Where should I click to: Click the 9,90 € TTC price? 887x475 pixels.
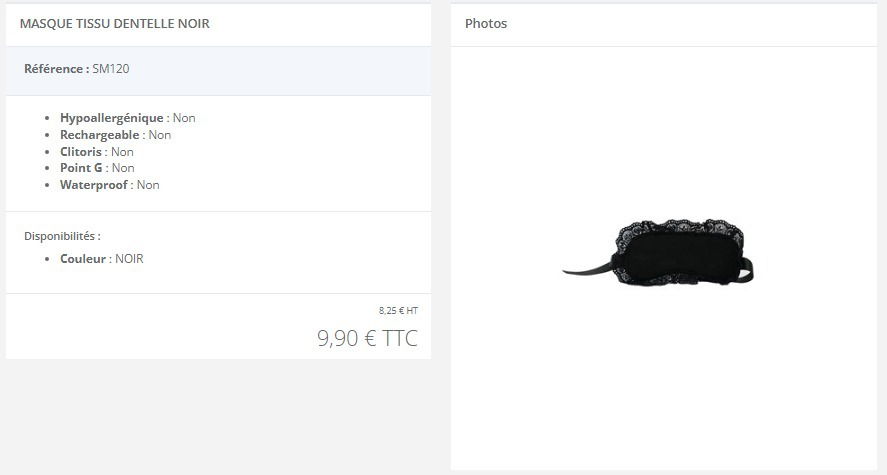(367, 338)
